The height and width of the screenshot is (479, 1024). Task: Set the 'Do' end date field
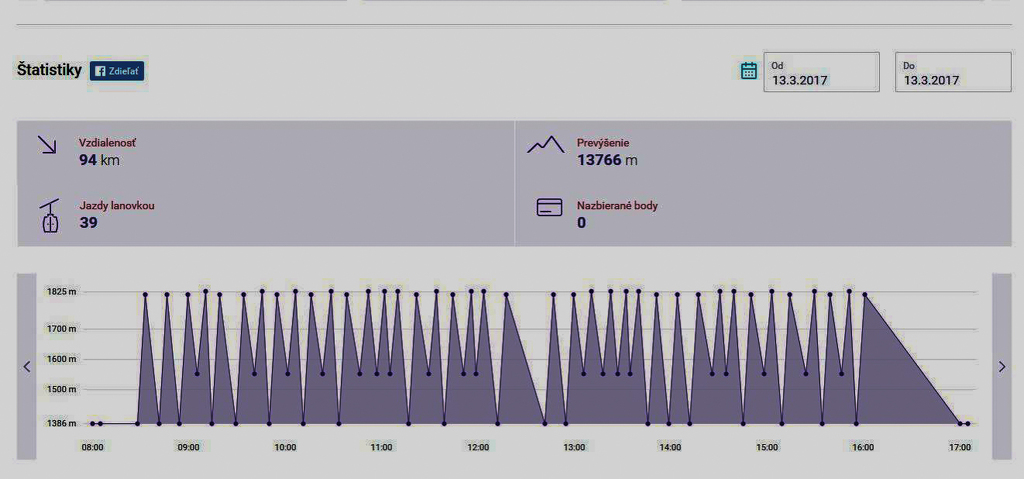point(953,72)
